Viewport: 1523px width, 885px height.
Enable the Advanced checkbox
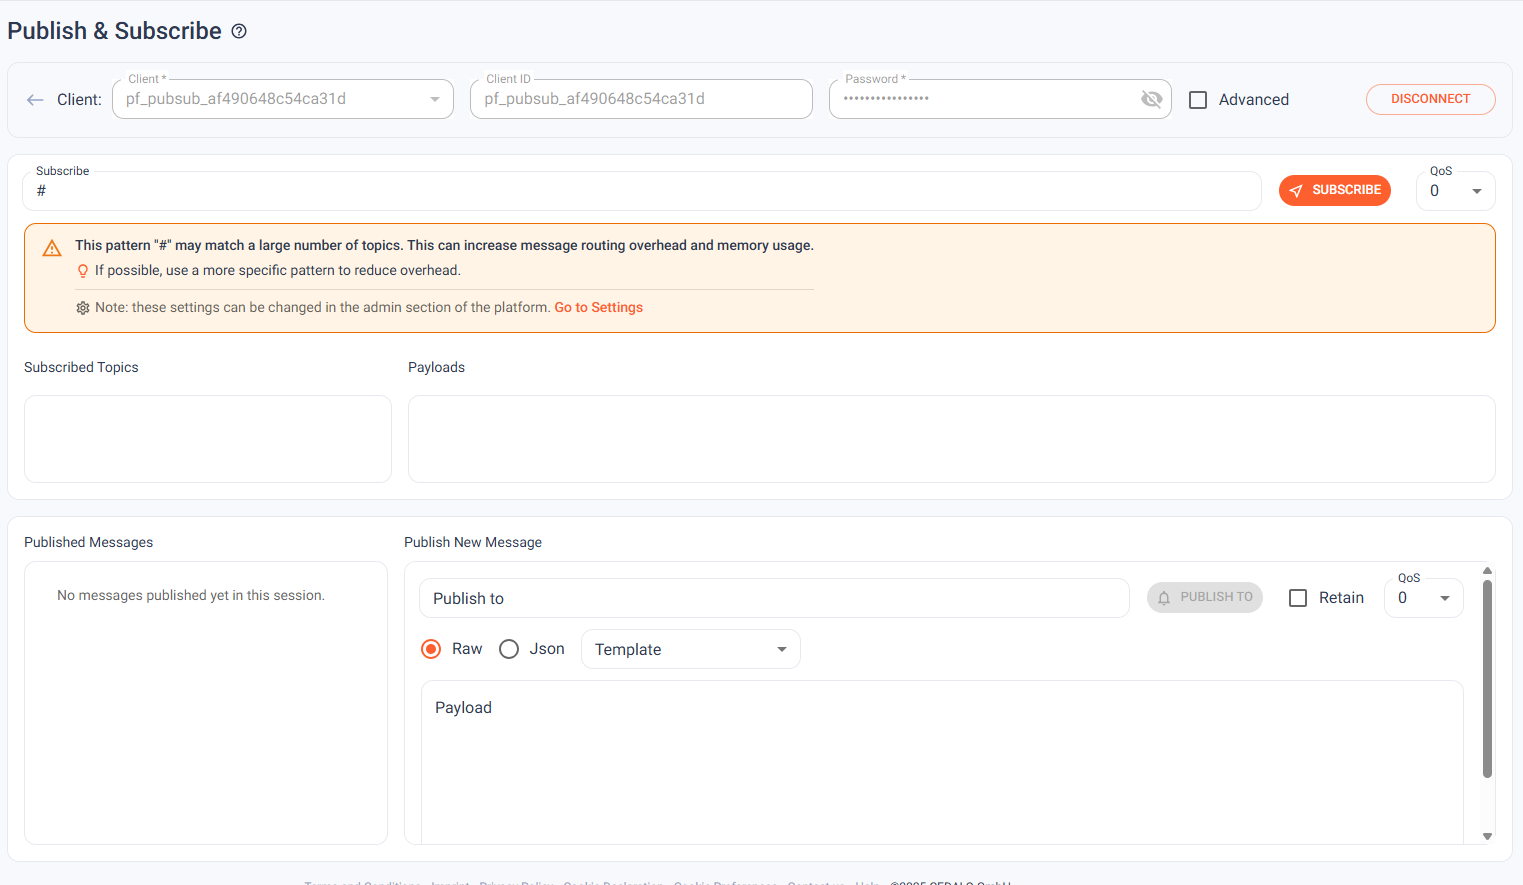1198,100
